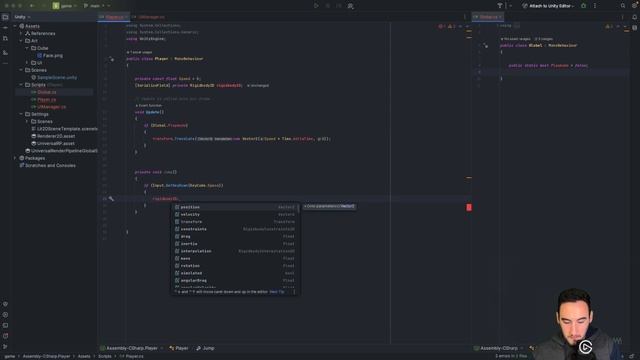Choose 'constraints' completion suggestion
The width and height of the screenshot is (640, 360).
pyautogui.click(x=235, y=229)
